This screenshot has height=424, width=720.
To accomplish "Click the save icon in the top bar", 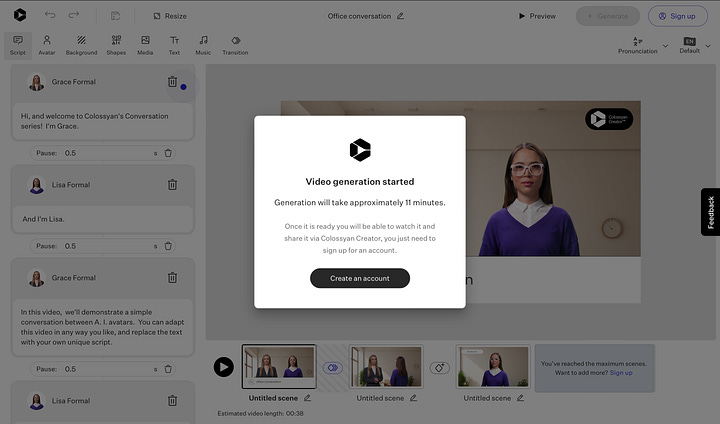I will (x=115, y=16).
